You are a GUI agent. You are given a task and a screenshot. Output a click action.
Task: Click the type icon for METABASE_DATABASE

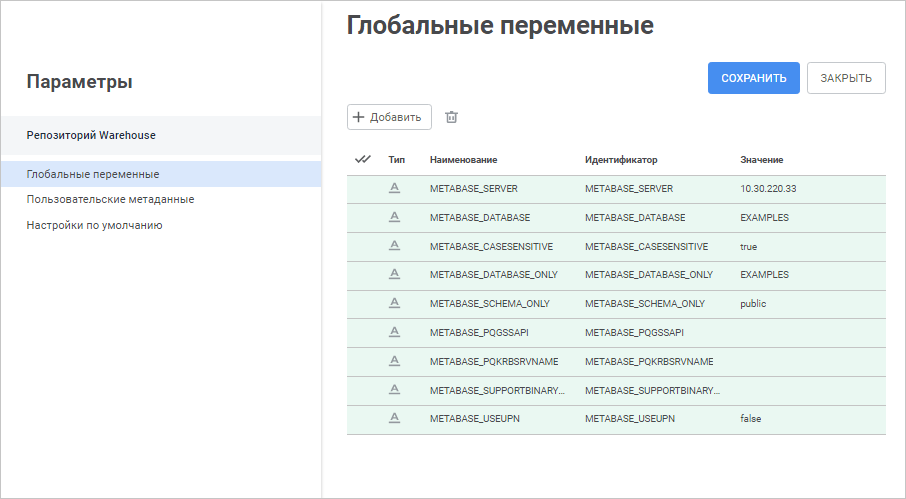(x=394, y=217)
